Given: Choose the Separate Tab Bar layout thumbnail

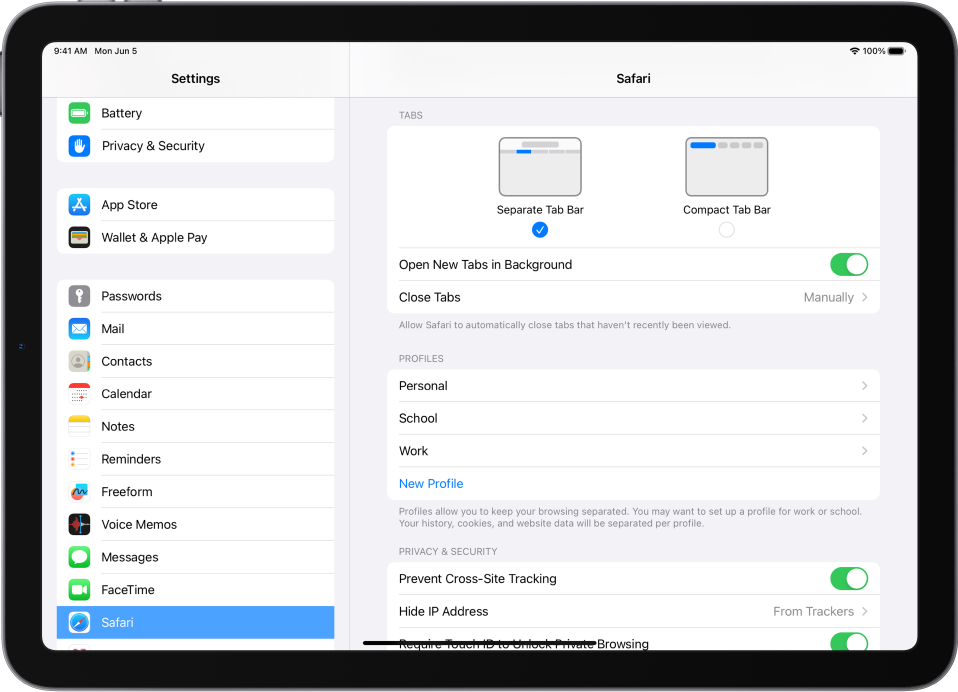Looking at the screenshot, I should pos(540,167).
